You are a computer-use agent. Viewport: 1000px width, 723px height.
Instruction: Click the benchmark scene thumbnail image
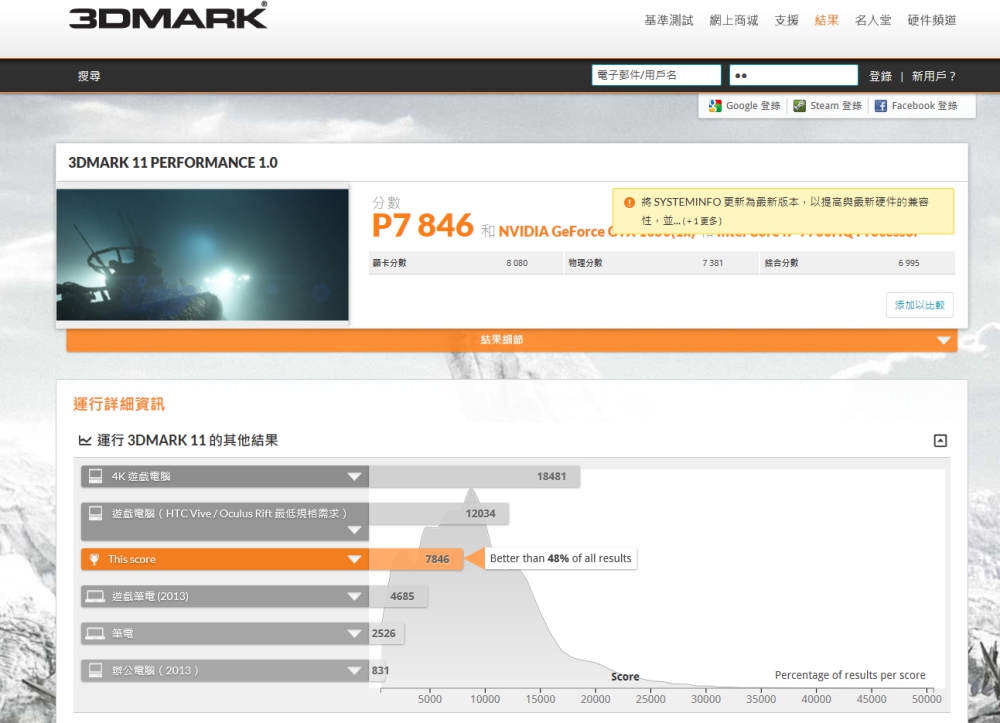tap(203, 254)
